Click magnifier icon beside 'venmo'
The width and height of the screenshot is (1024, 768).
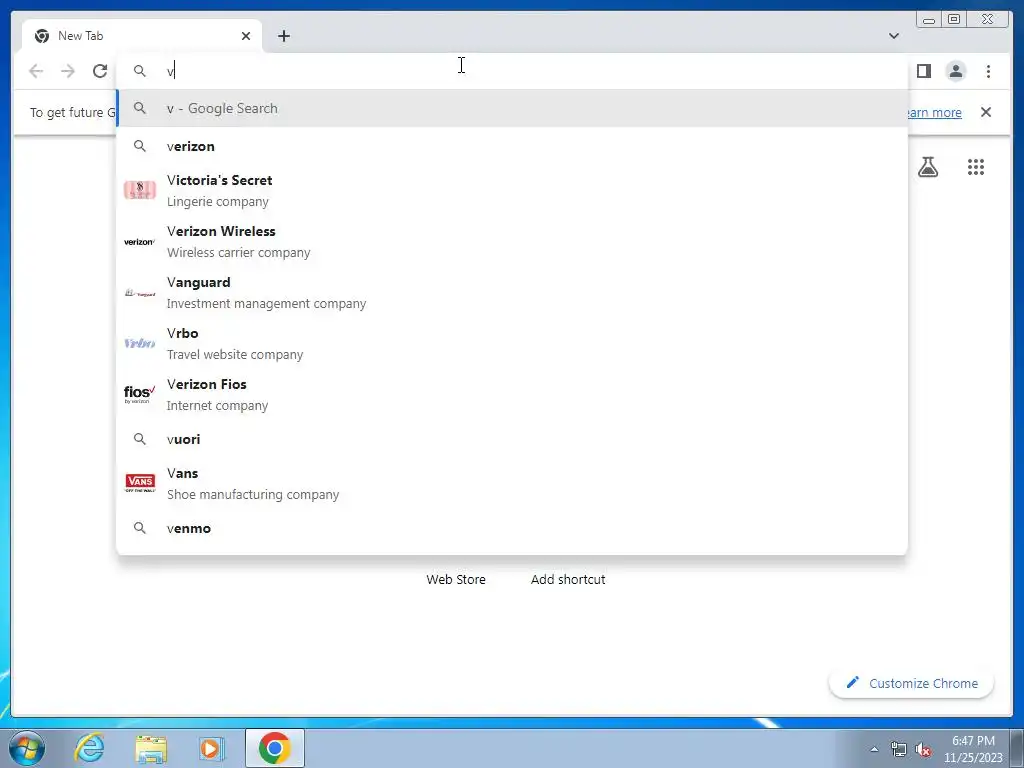tap(140, 528)
